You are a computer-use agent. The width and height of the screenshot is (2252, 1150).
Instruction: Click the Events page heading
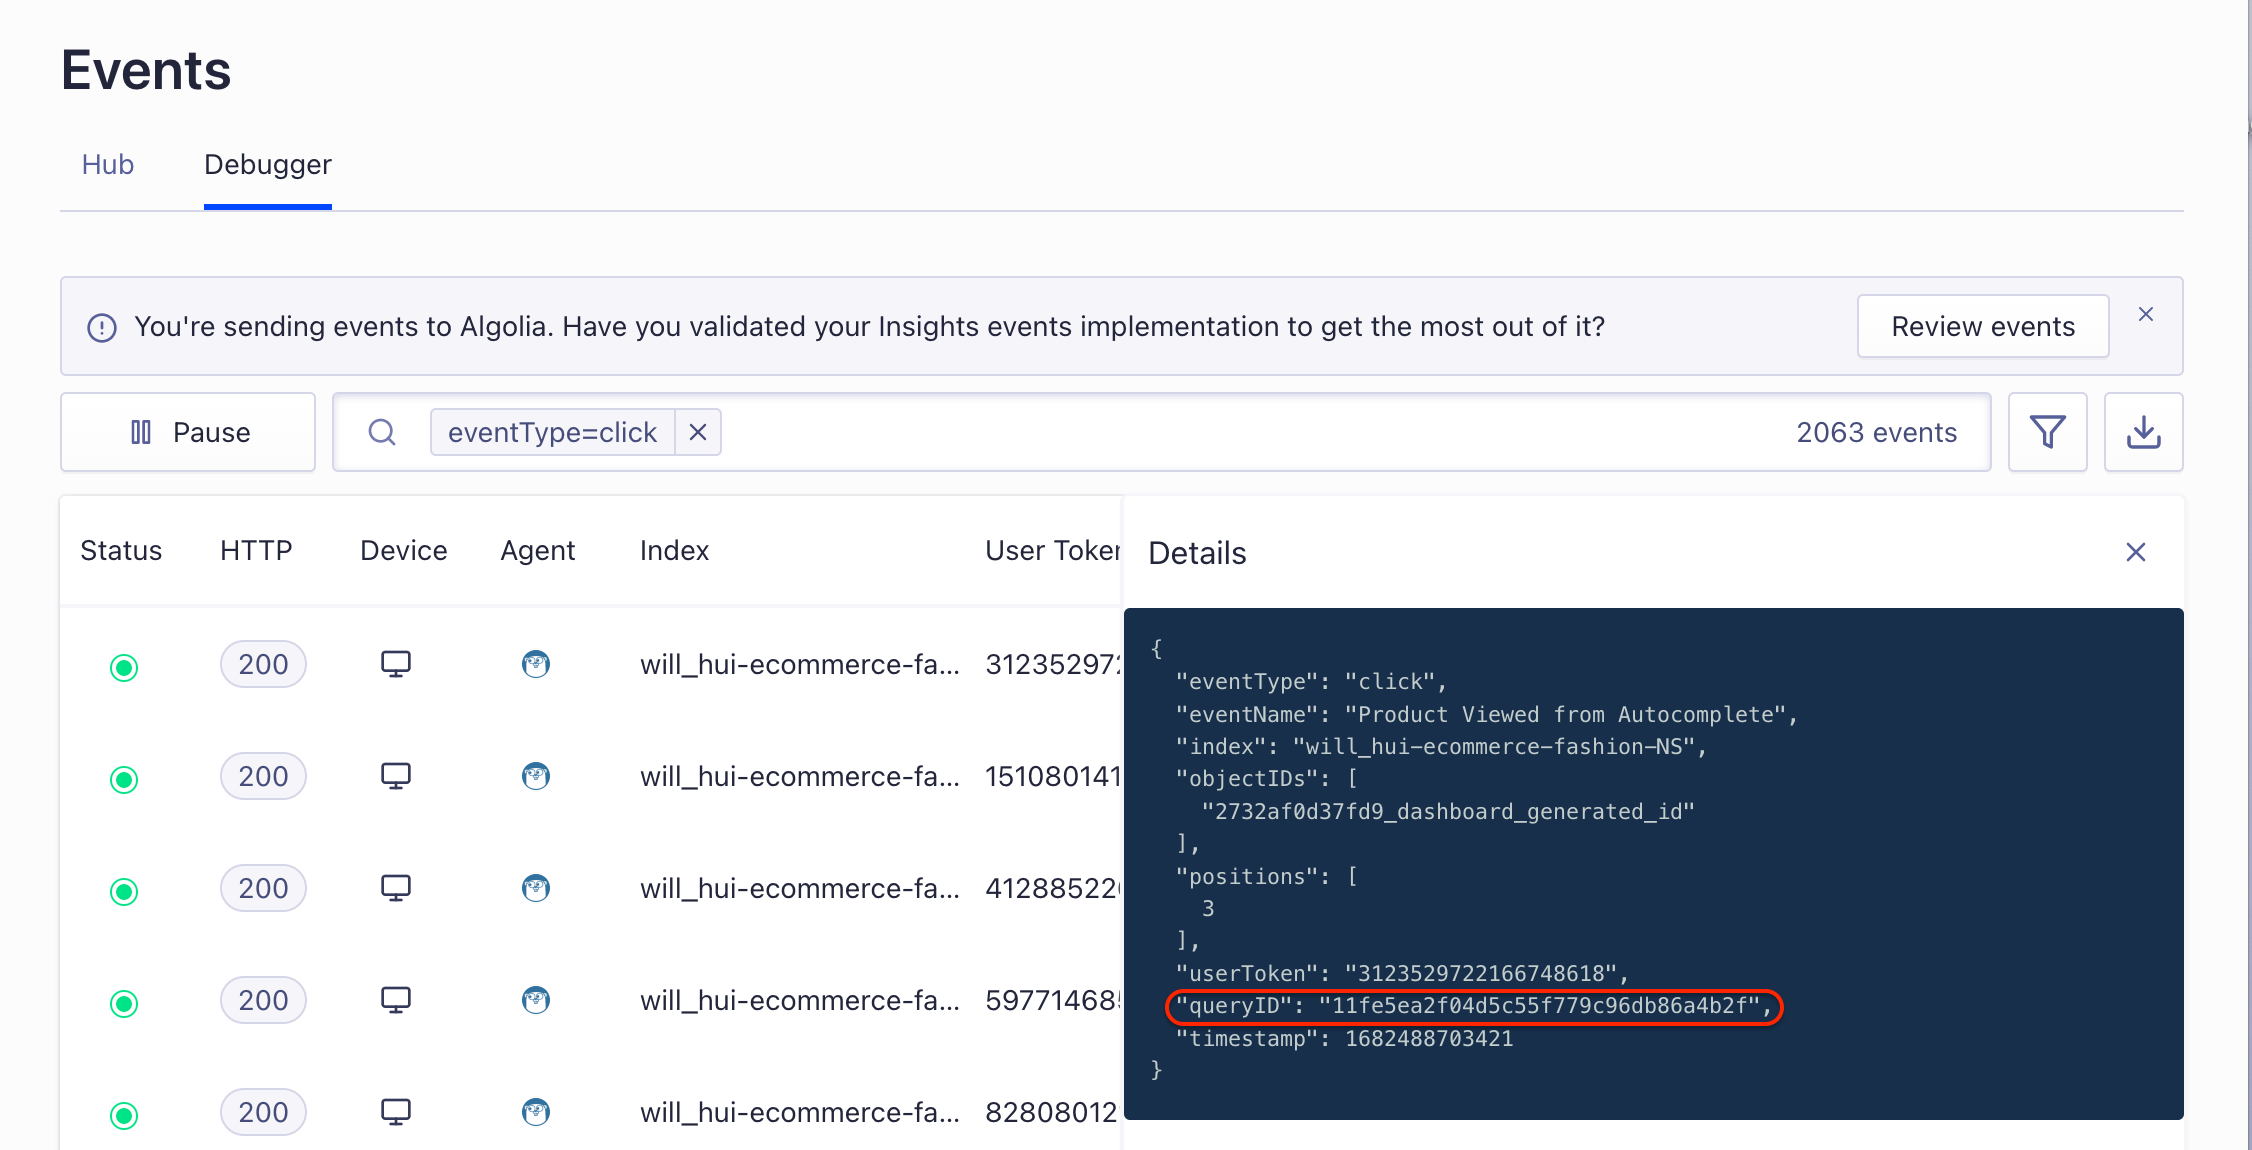146,70
